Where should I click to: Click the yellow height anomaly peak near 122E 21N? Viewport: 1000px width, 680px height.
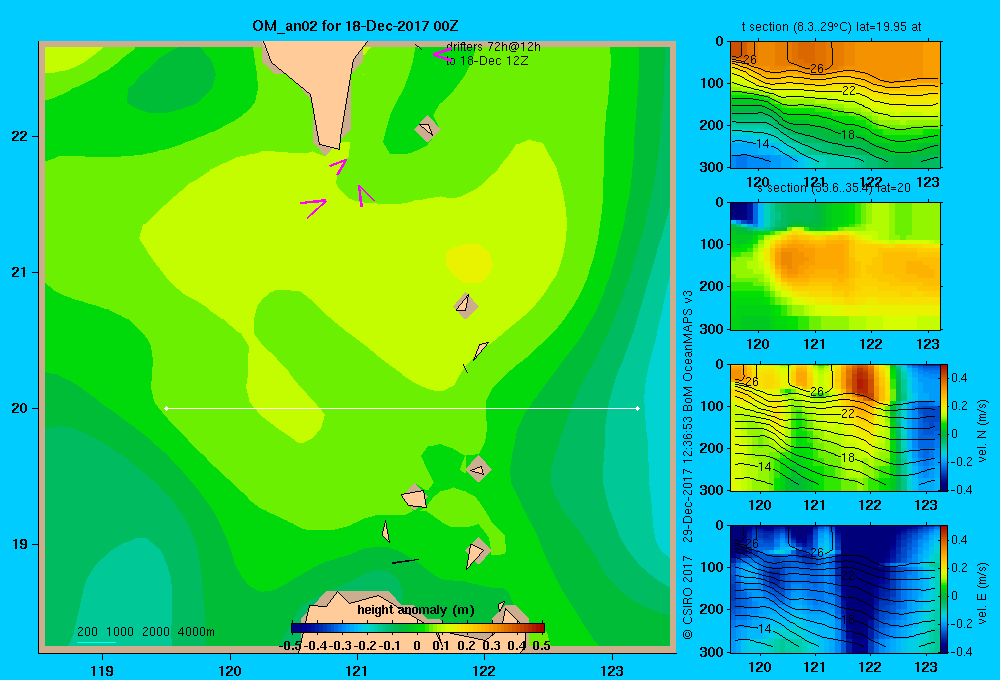point(469,263)
